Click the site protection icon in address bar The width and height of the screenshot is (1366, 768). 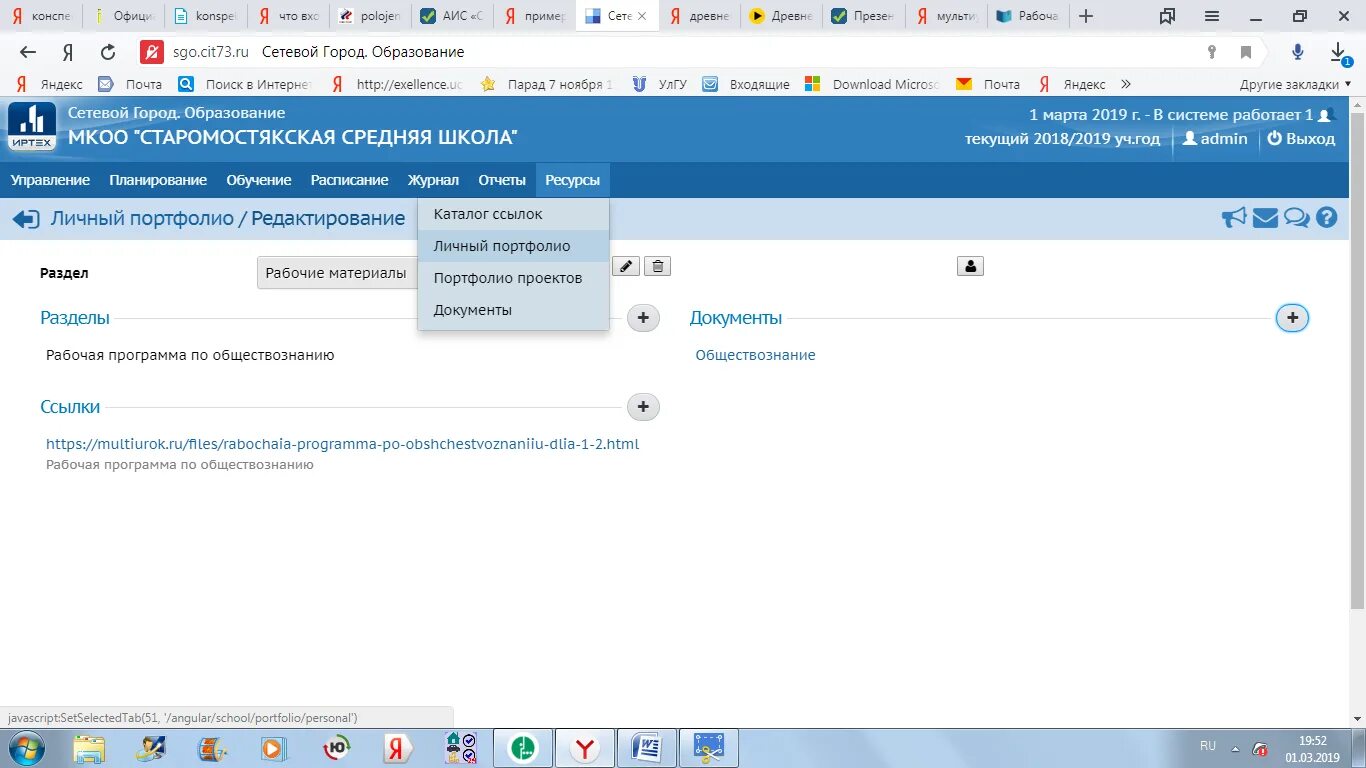pos(151,52)
